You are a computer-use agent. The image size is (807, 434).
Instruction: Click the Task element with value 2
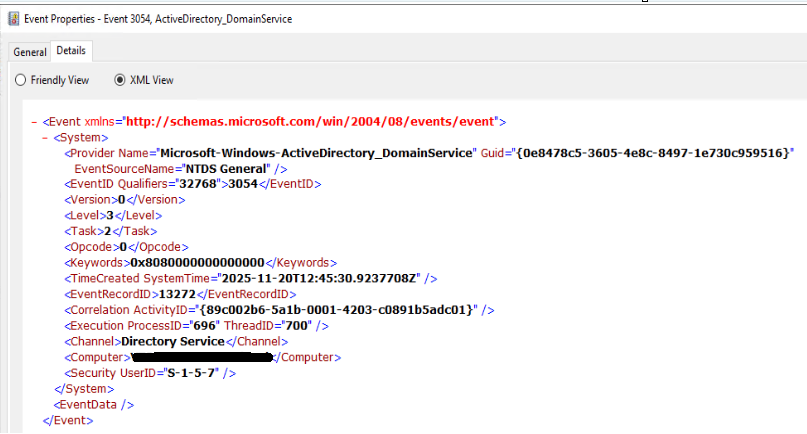(111, 231)
